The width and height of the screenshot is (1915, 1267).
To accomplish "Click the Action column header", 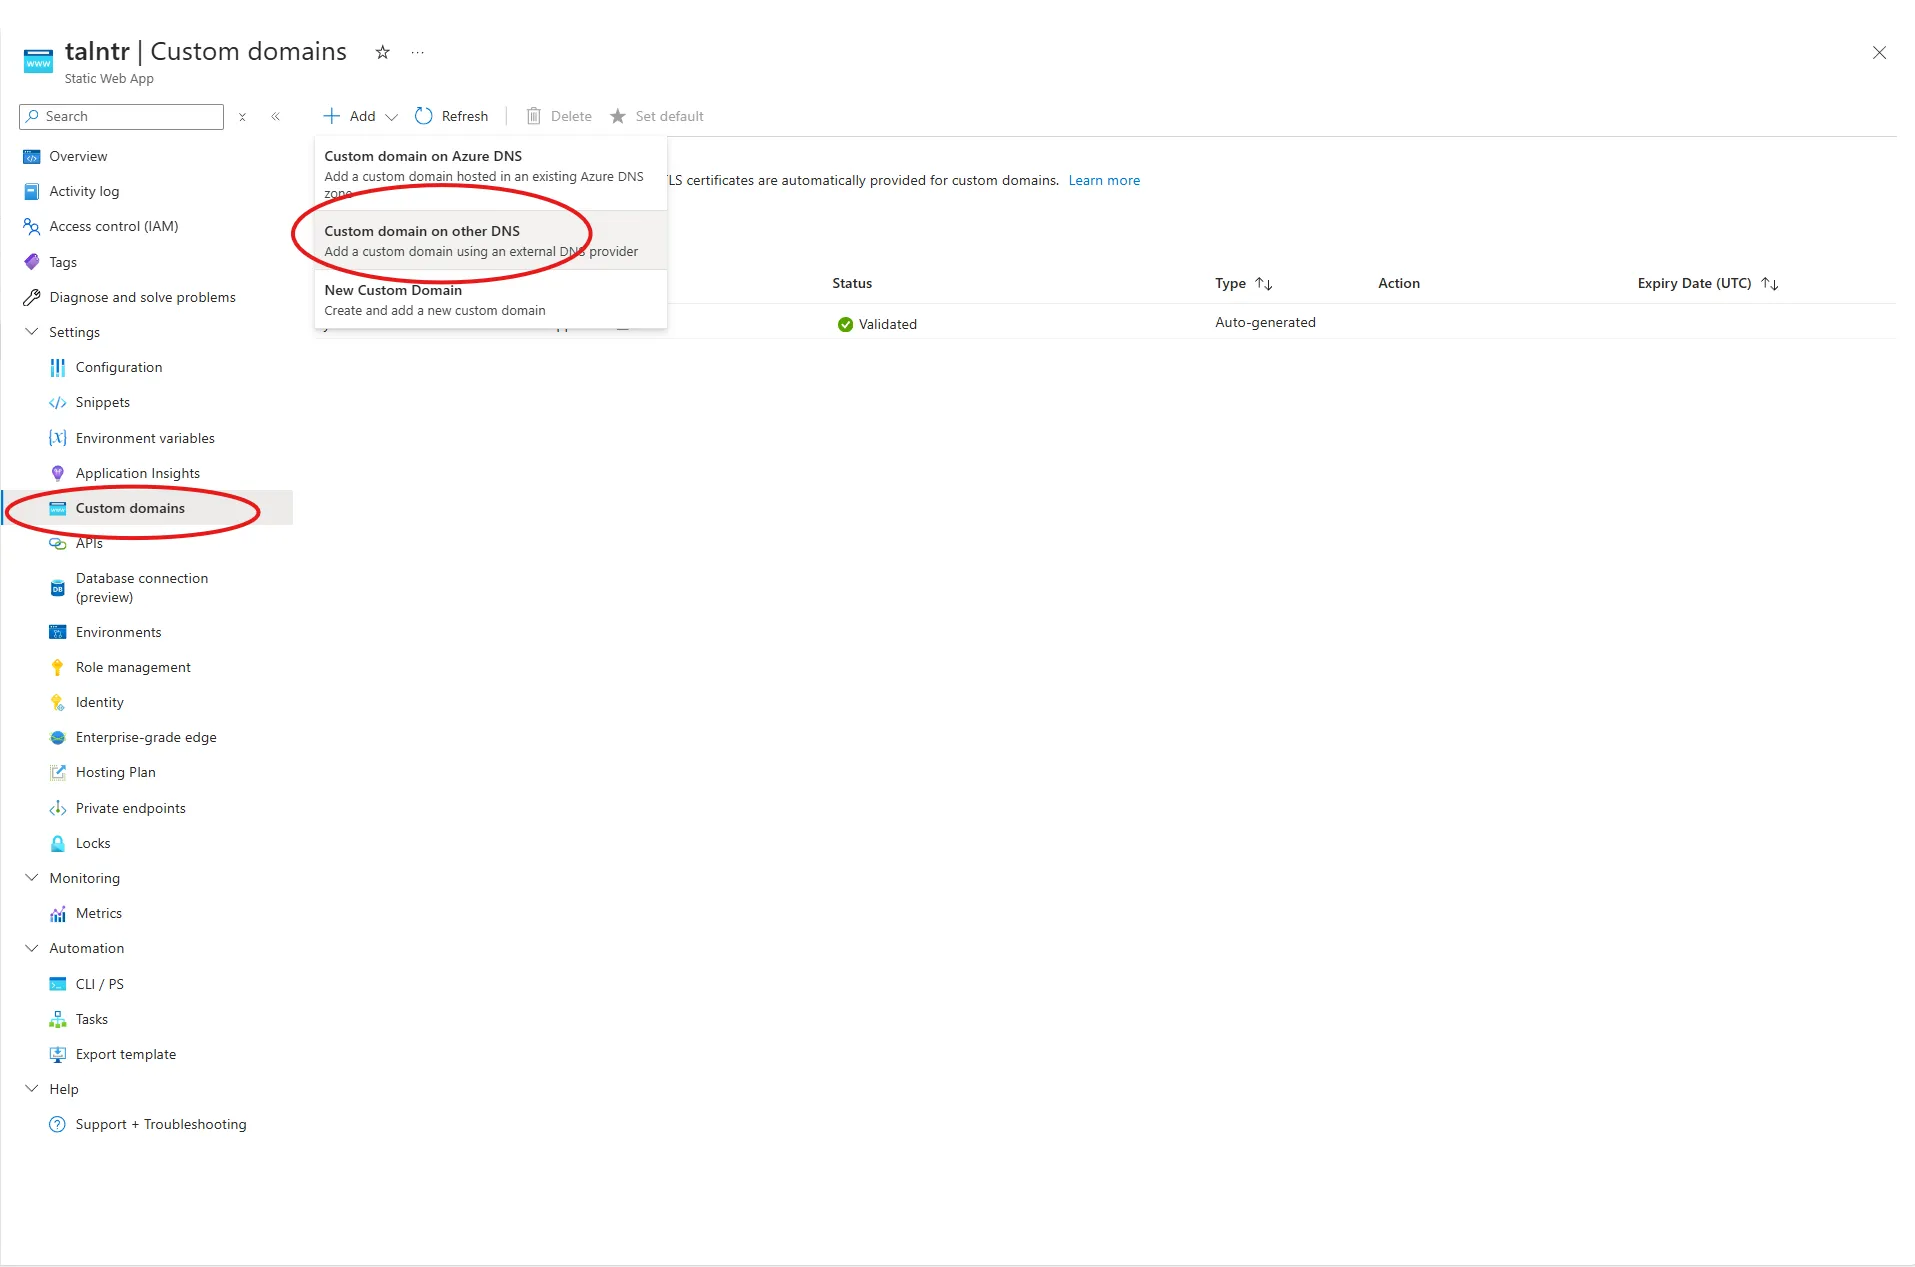I will [1398, 284].
